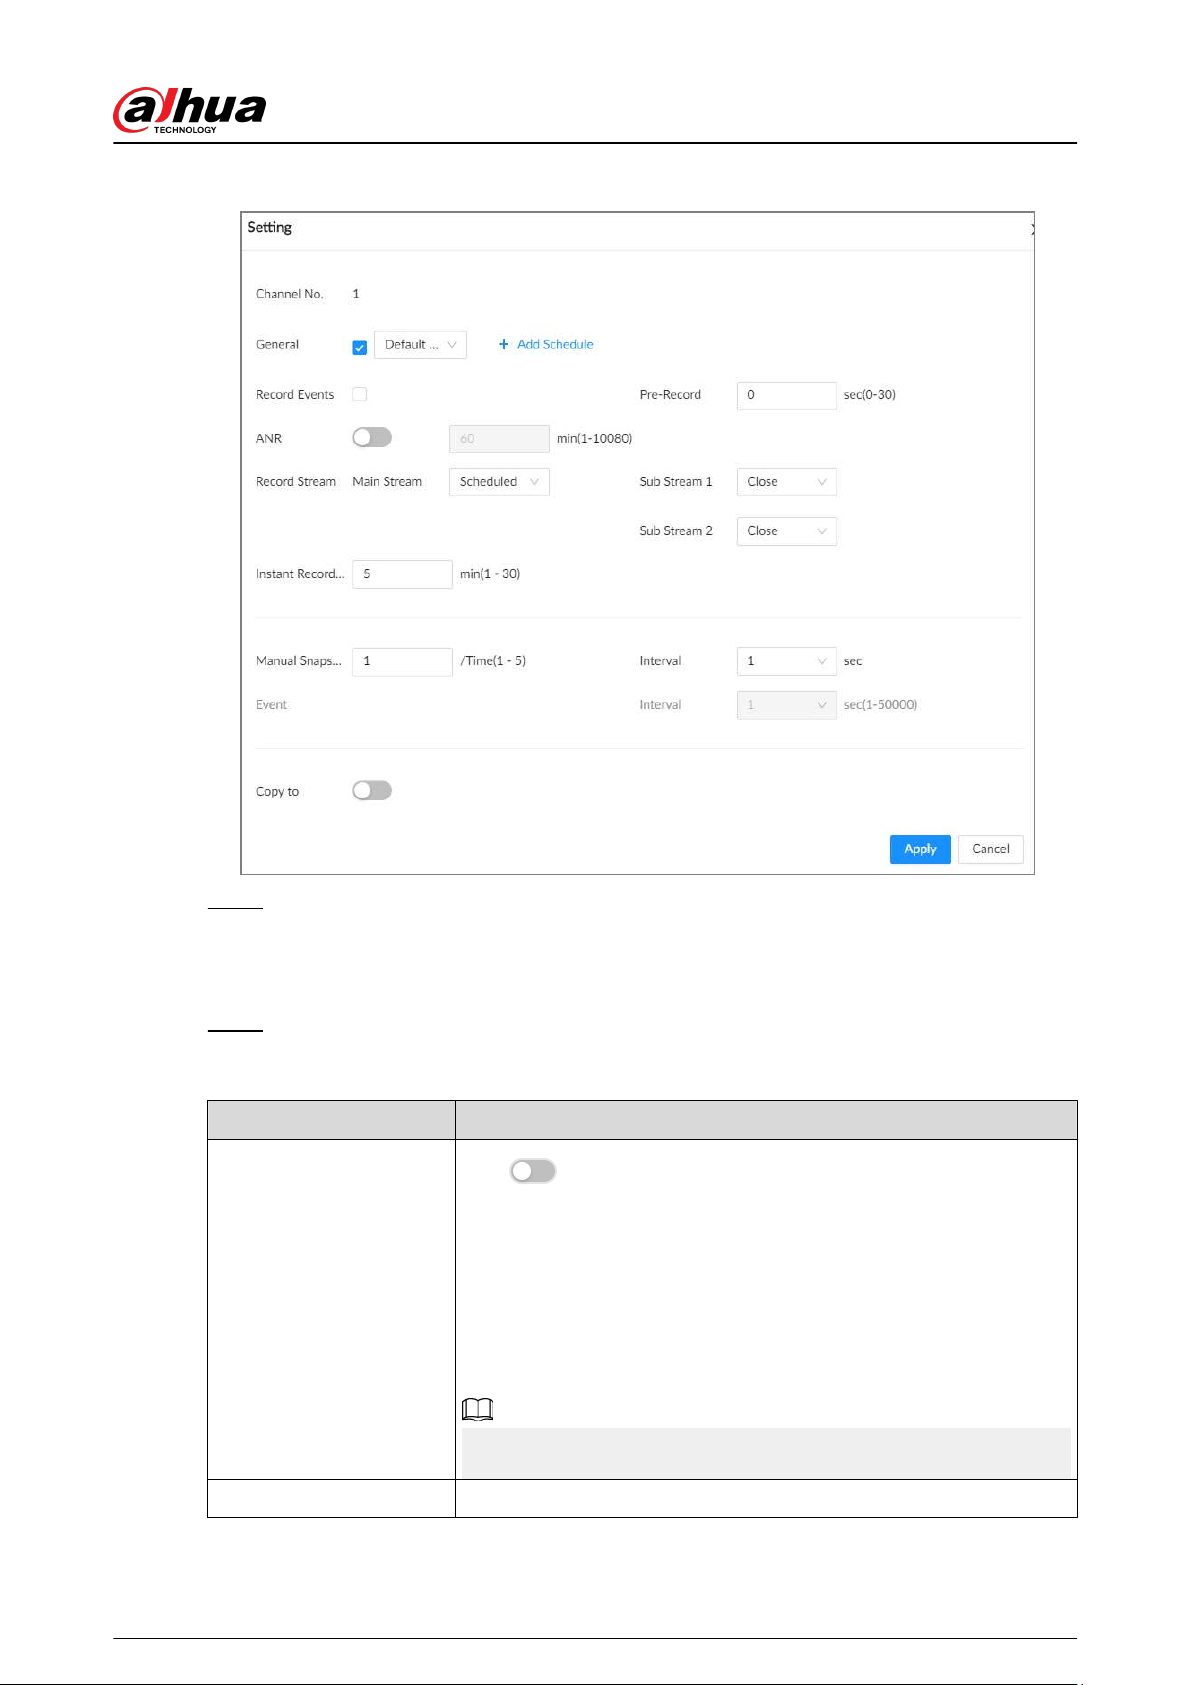Click the /Time(1 - 5) text
Viewport: 1192px width, 1685px height.
(493, 661)
